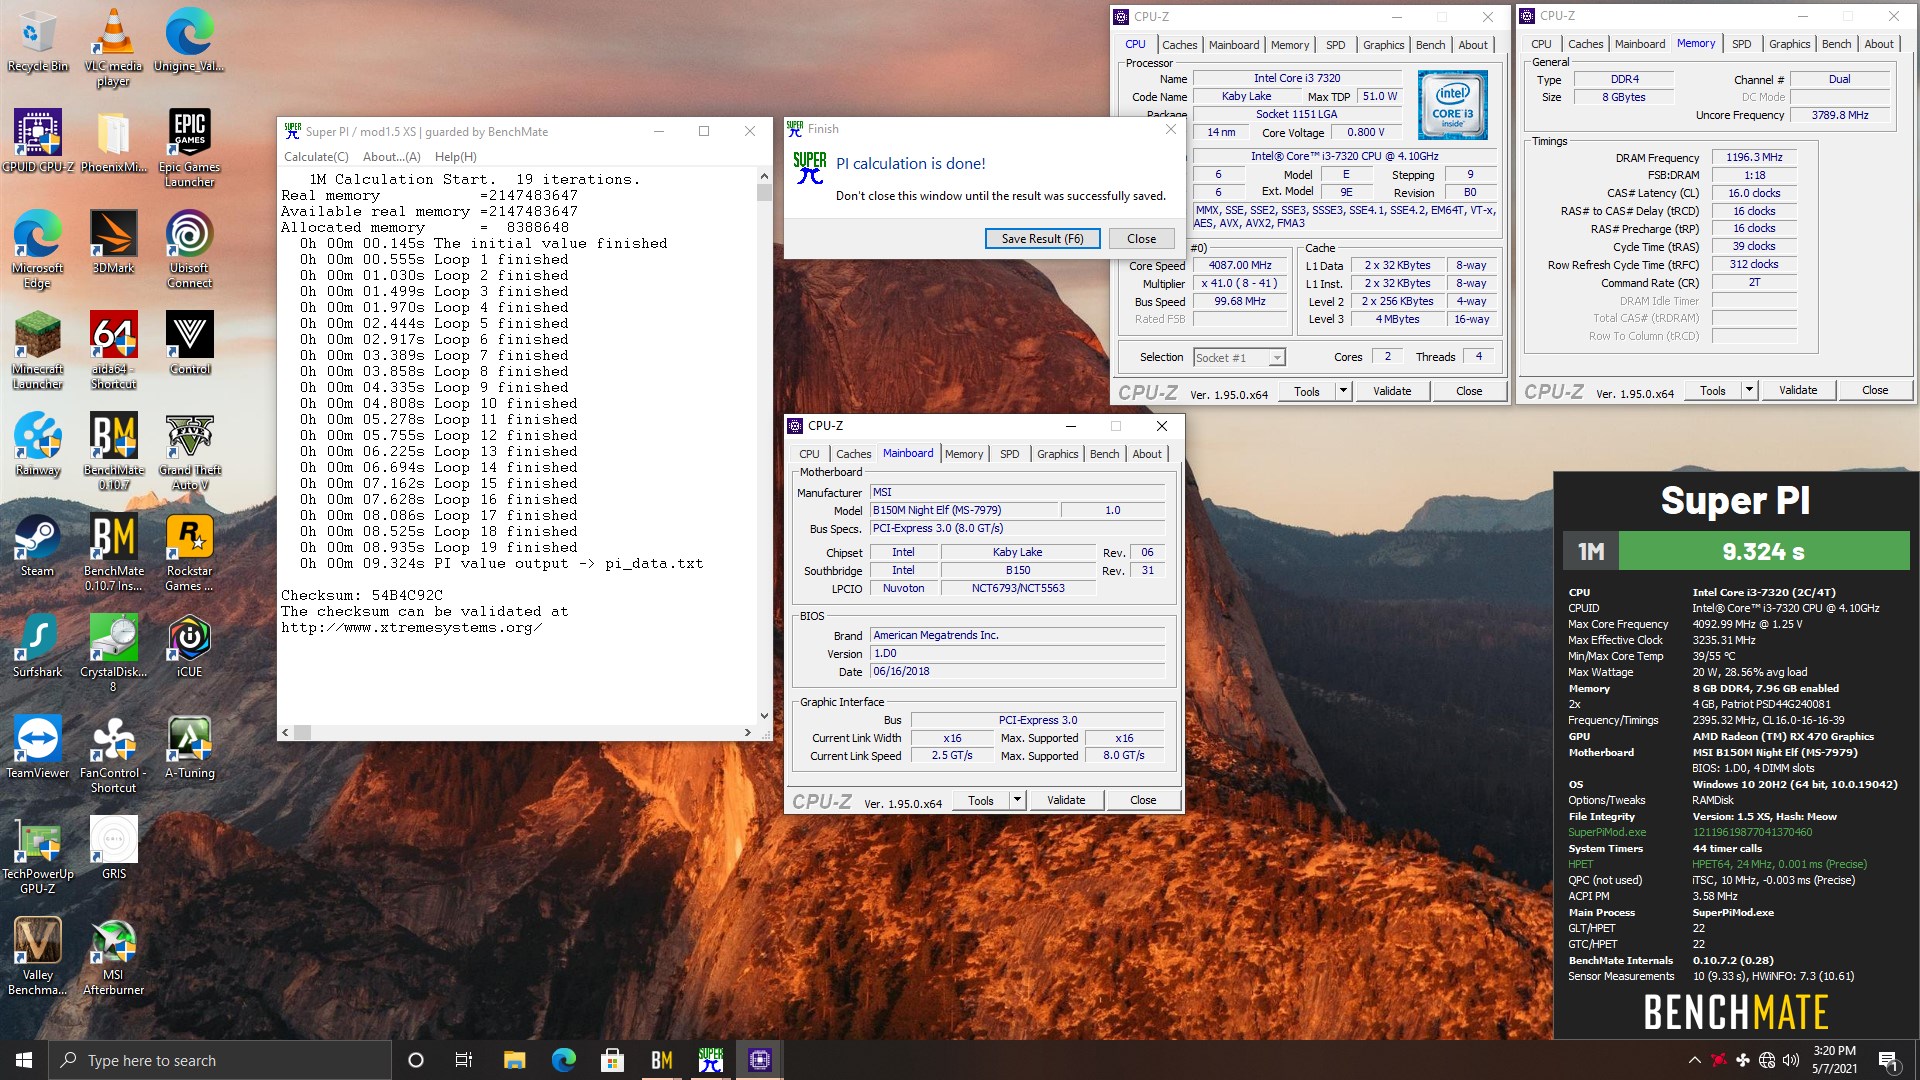Switch to SPD tab in Mainboard CPU-Z window

(1010, 454)
